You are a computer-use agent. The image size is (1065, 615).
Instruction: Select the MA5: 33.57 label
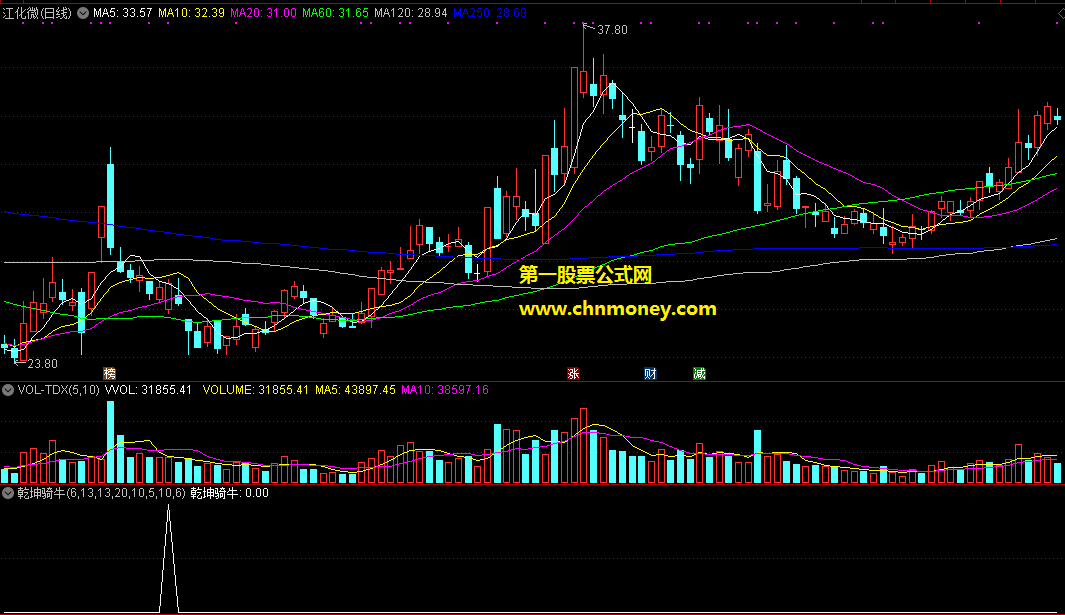[x=122, y=13]
